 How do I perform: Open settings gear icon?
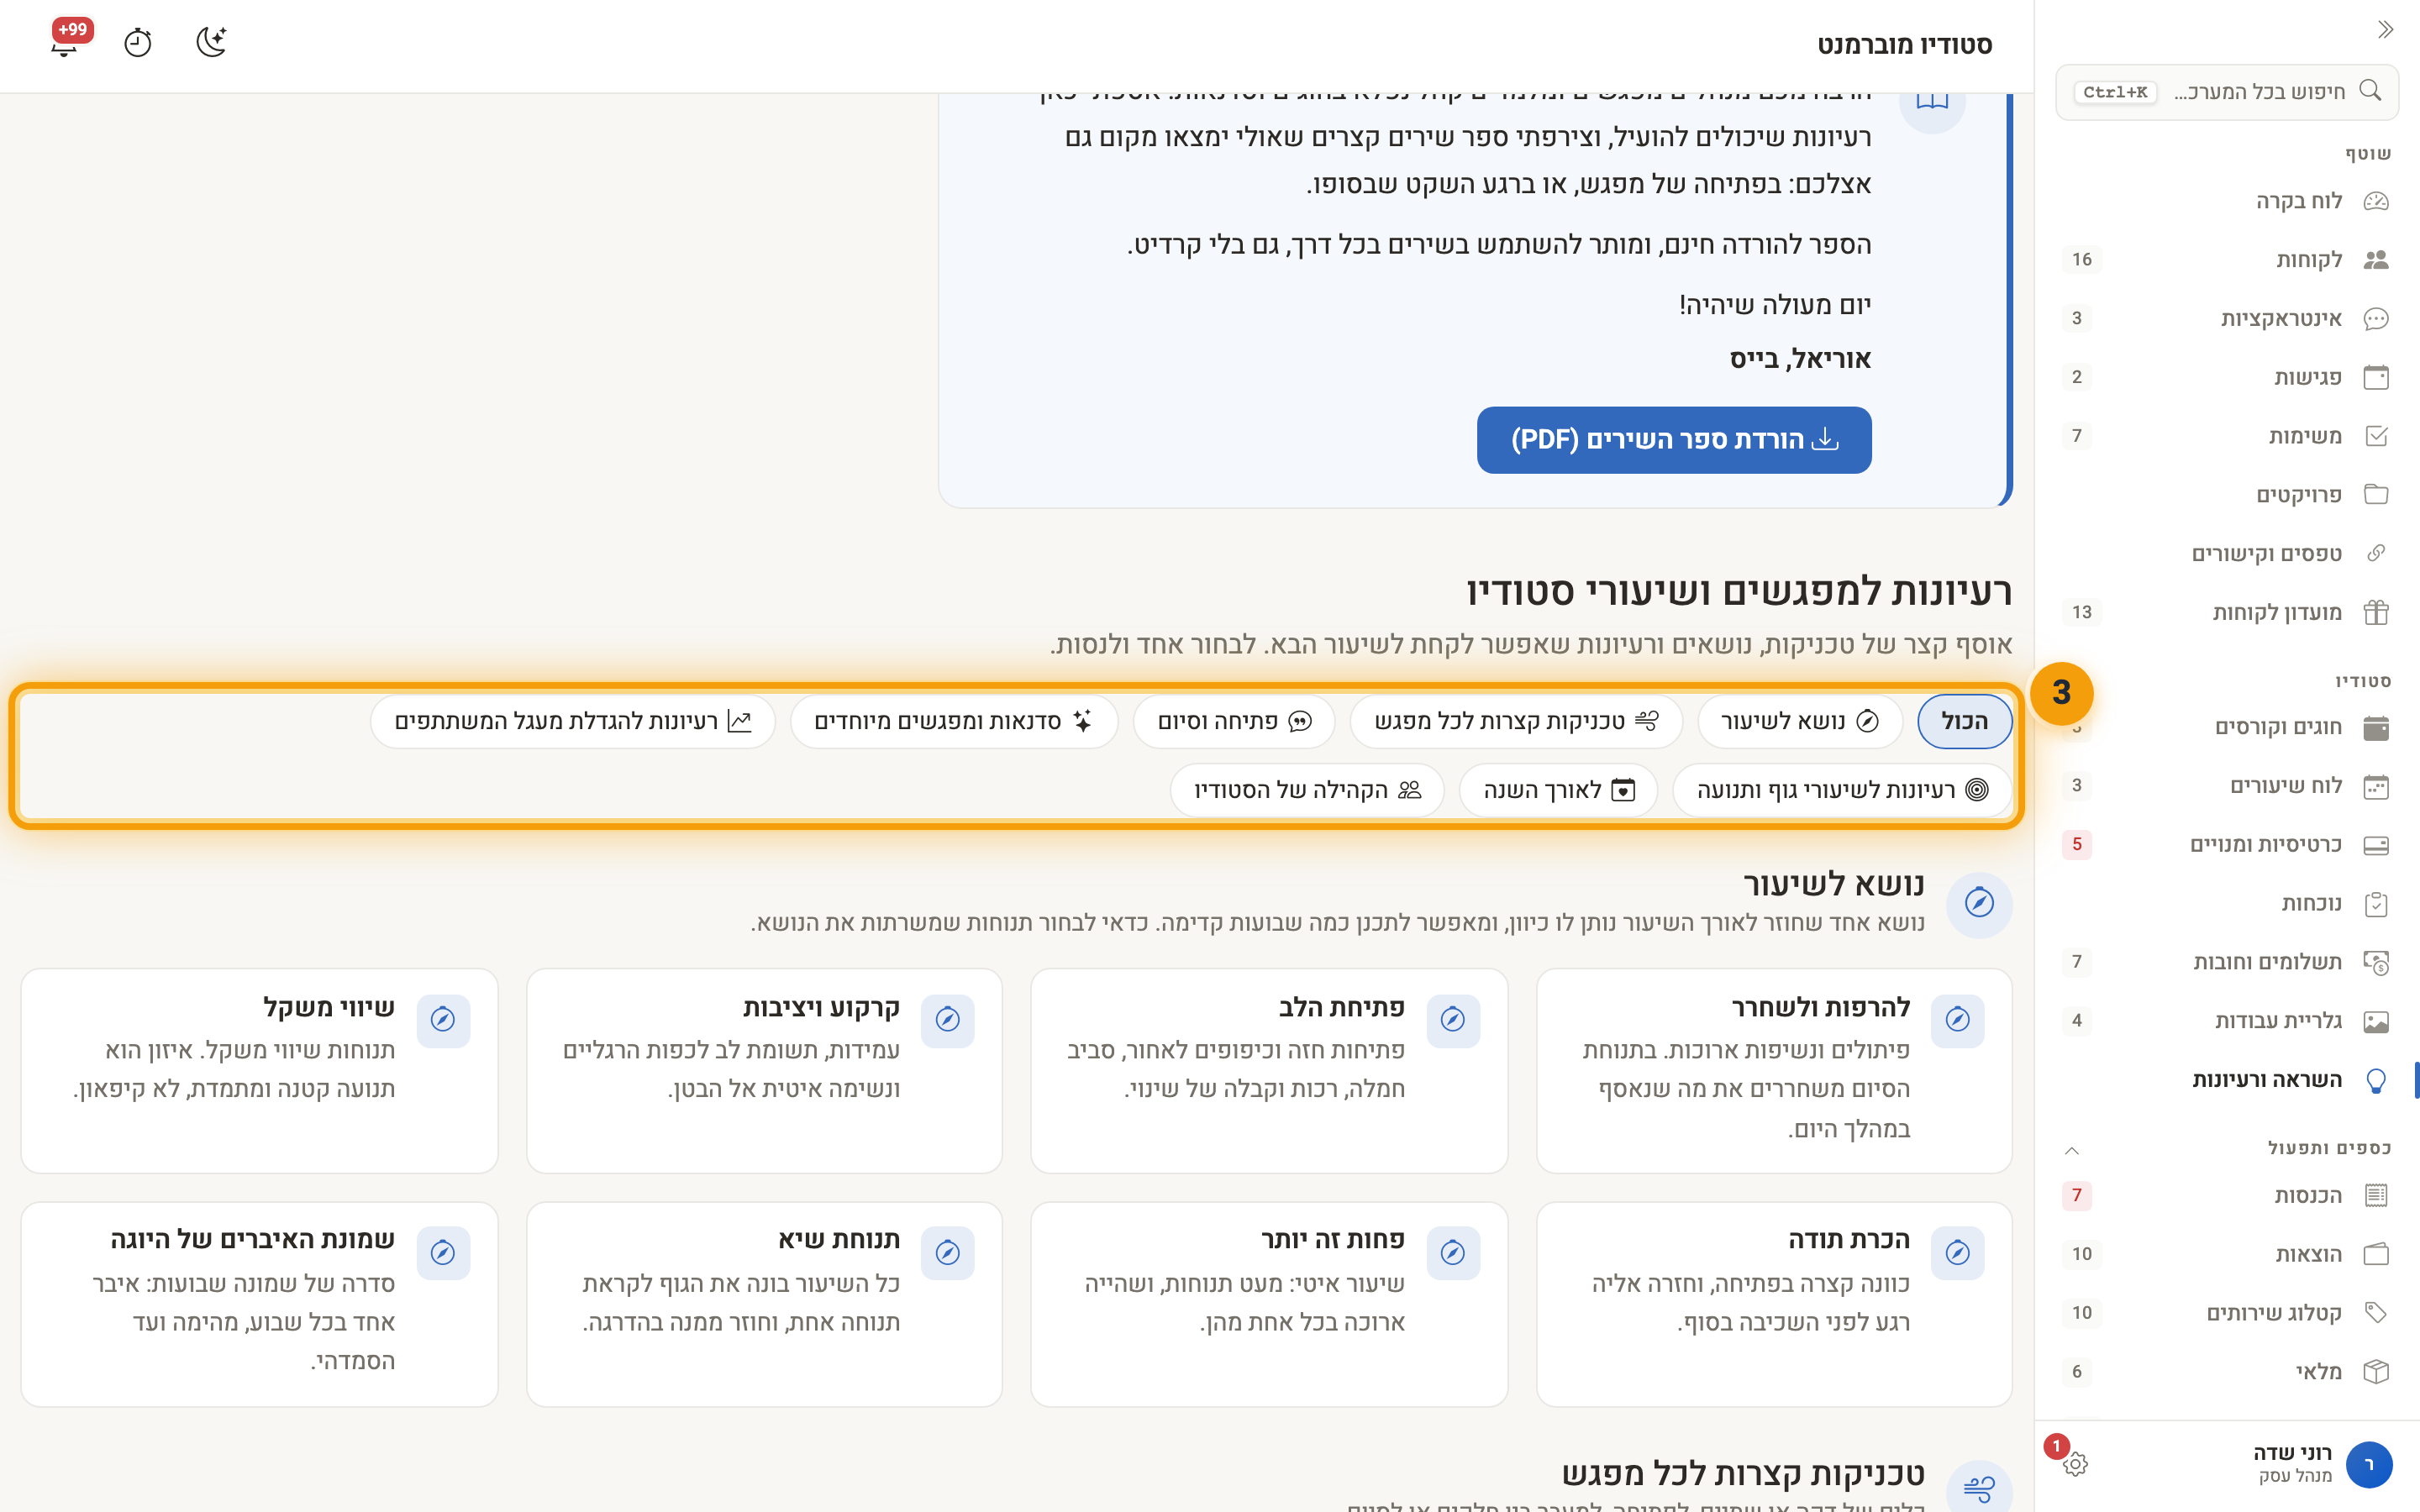[2075, 1464]
